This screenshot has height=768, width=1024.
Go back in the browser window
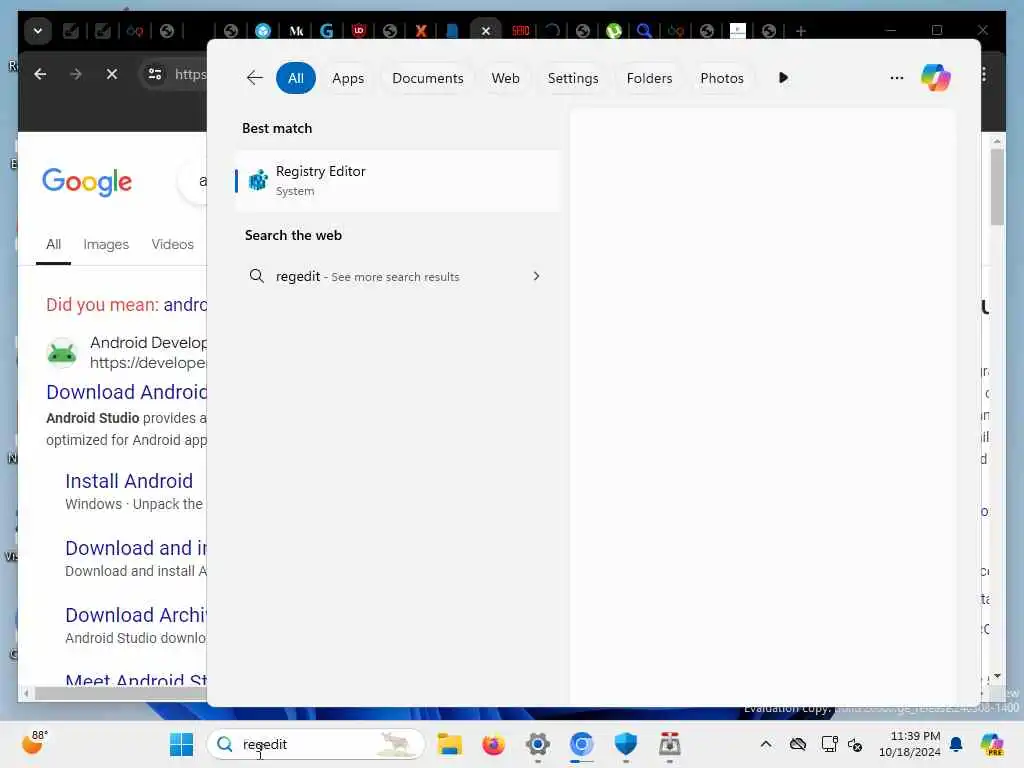click(40, 74)
